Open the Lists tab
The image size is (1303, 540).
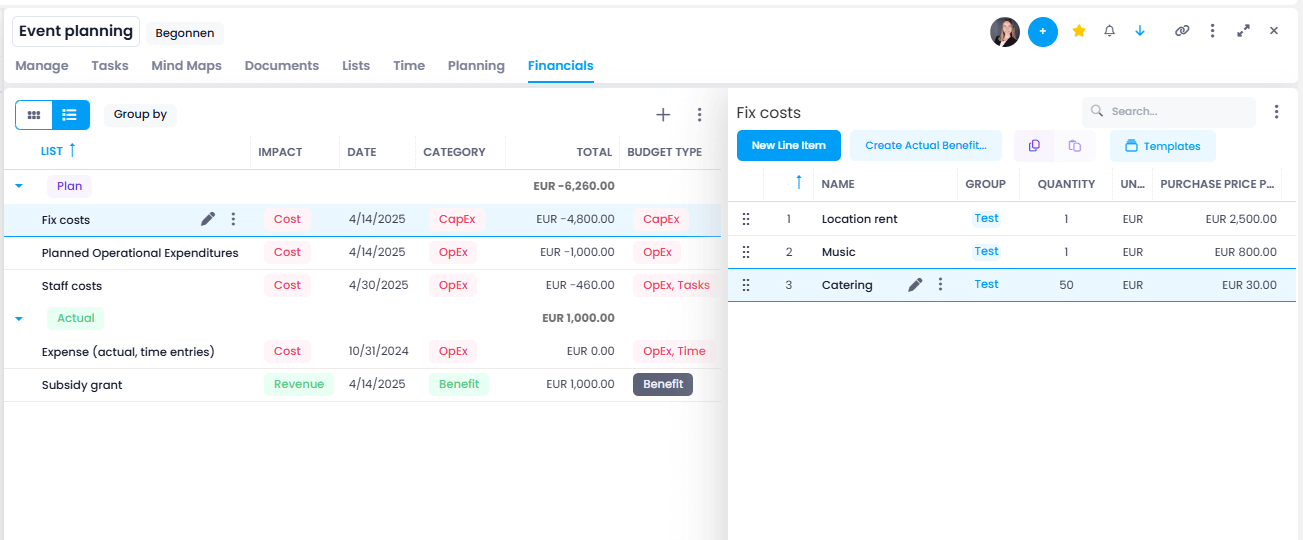pos(356,65)
